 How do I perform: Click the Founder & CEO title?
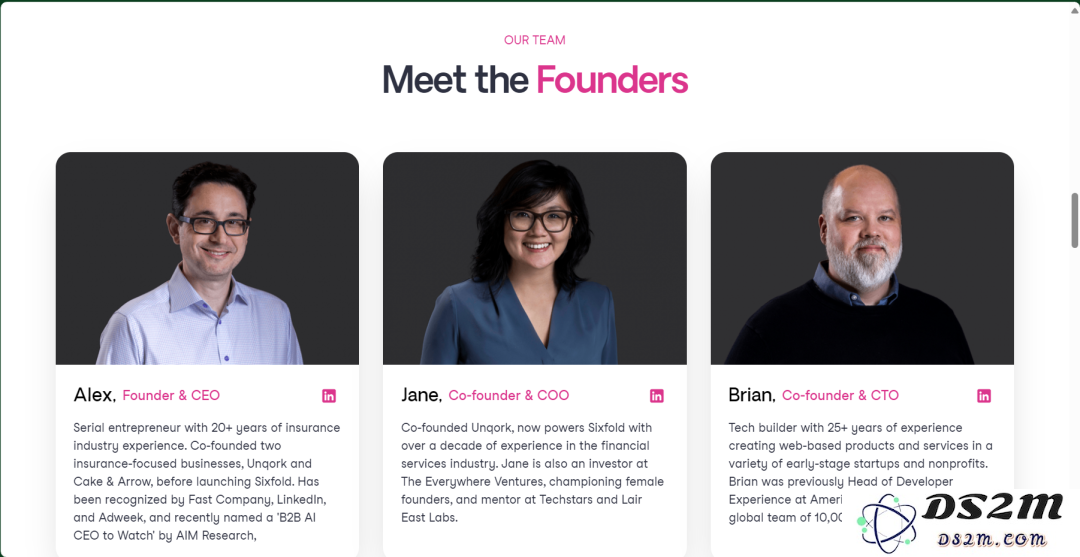(172, 395)
